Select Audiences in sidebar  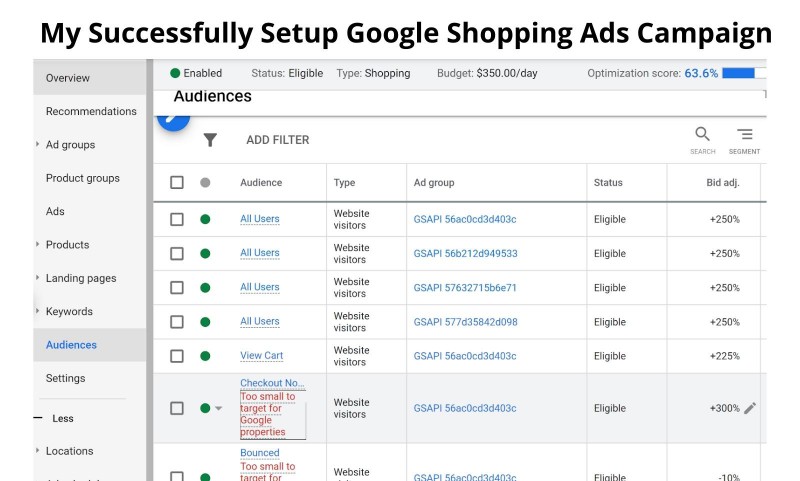click(x=71, y=345)
